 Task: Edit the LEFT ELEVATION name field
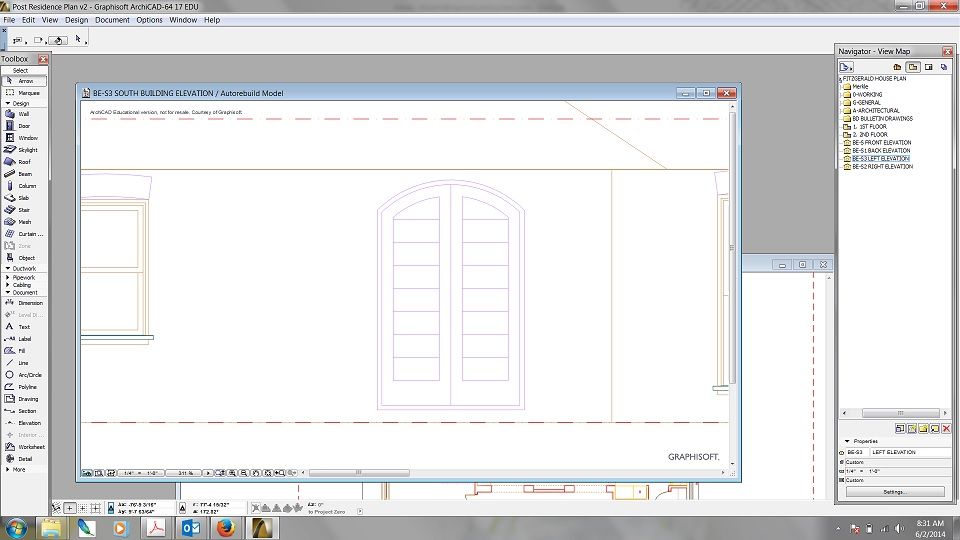[x=909, y=452]
